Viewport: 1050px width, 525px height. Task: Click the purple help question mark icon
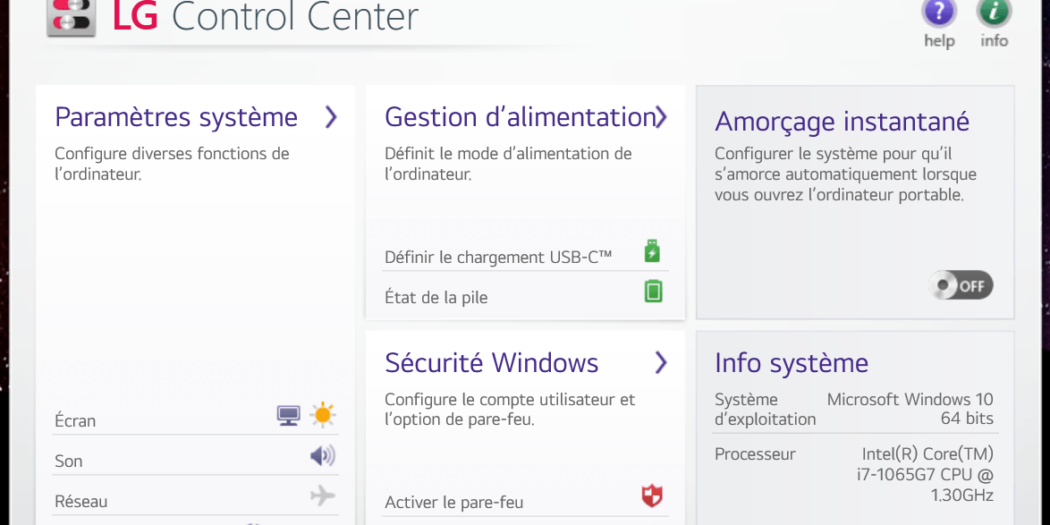pos(939,13)
